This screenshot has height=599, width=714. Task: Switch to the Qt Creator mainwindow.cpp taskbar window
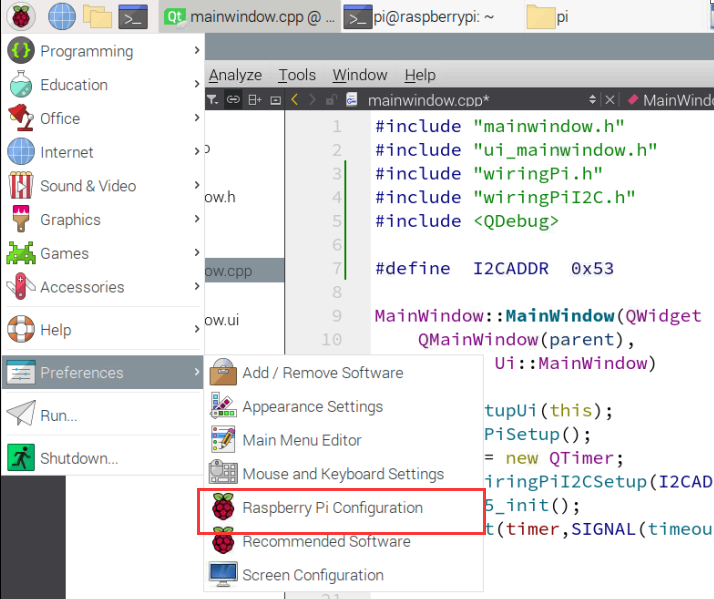(x=250, y=17)
